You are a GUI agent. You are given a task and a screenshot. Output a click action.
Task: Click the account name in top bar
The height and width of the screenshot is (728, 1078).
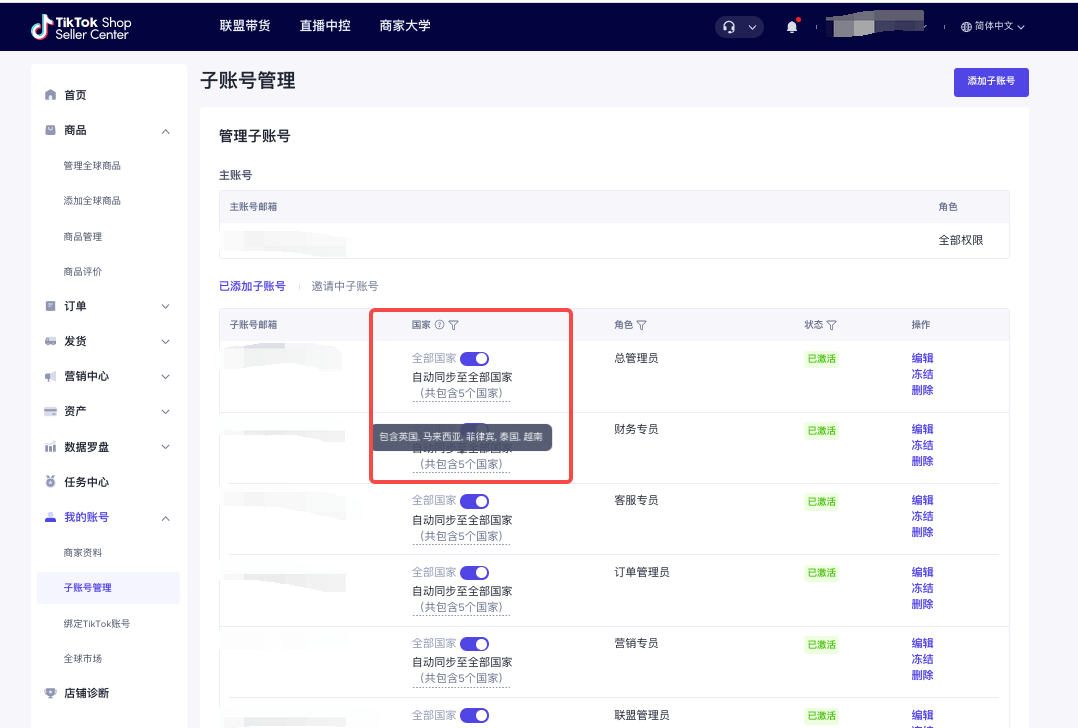click(x=877, y=25)
